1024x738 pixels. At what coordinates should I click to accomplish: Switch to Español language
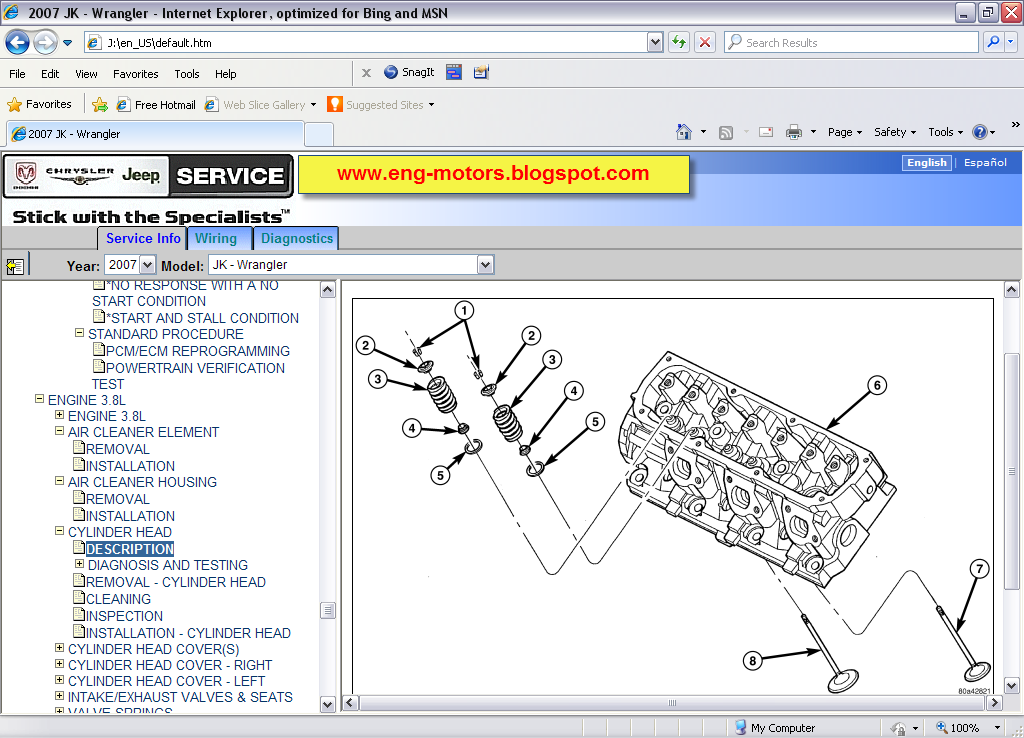(984, 162)
